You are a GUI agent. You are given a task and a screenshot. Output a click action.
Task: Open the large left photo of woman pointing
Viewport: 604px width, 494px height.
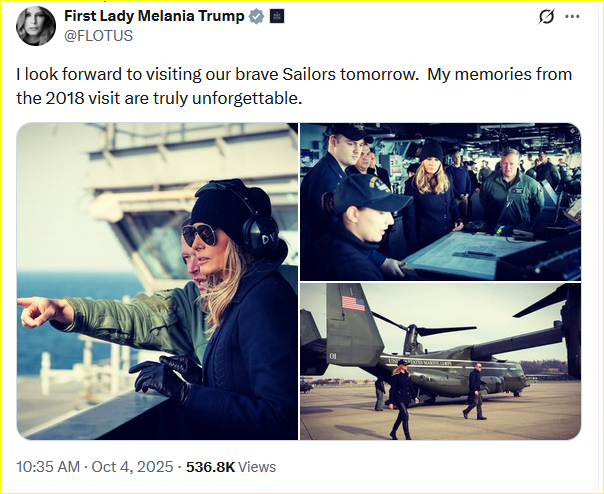tap(157, 281)
